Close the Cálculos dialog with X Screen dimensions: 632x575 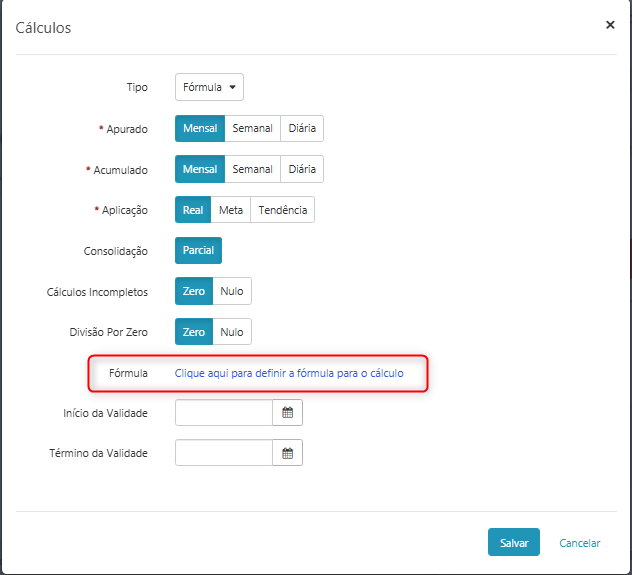pos(610,25)
